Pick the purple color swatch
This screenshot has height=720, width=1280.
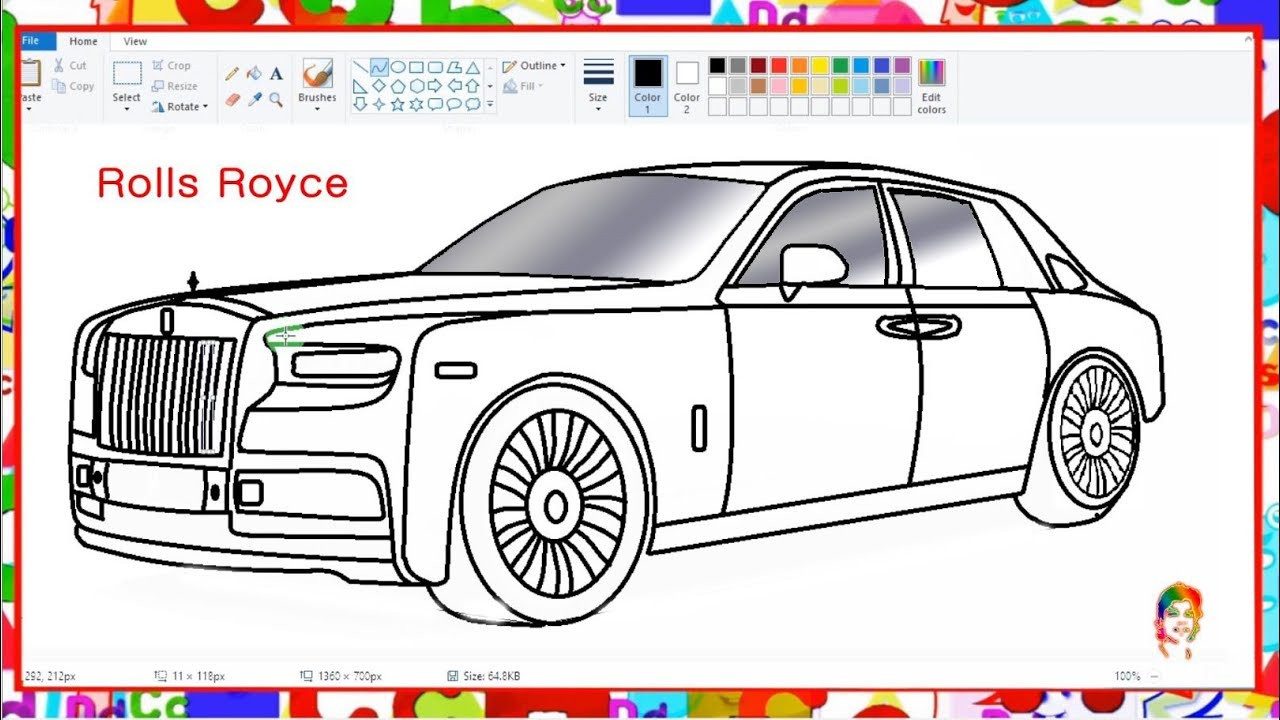point(902,65)
